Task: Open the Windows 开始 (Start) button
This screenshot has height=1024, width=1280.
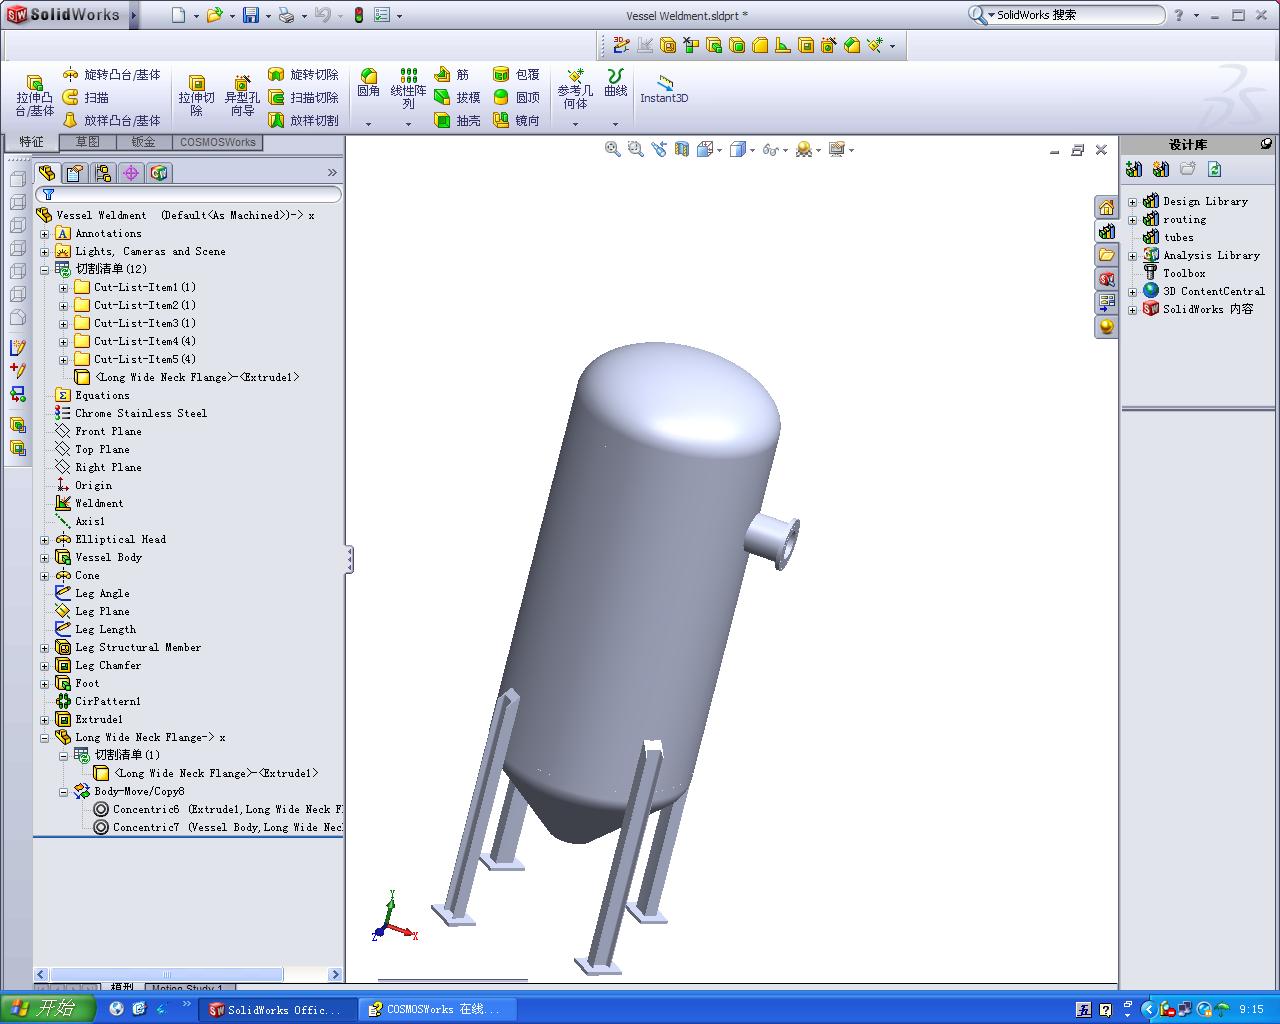Action: [48, 1009]
